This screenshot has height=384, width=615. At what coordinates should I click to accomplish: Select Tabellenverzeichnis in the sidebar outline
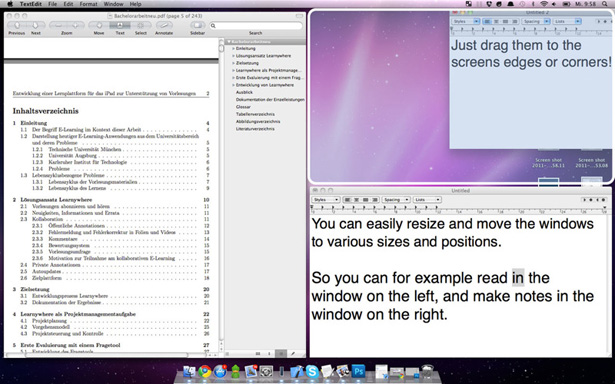coord(255,114)
